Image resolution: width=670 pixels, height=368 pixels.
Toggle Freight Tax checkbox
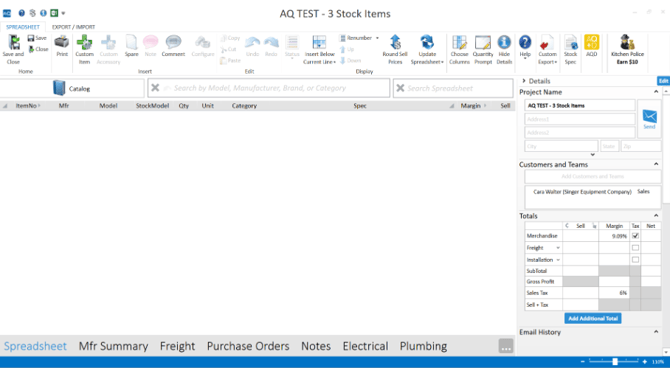click(635, 247)
